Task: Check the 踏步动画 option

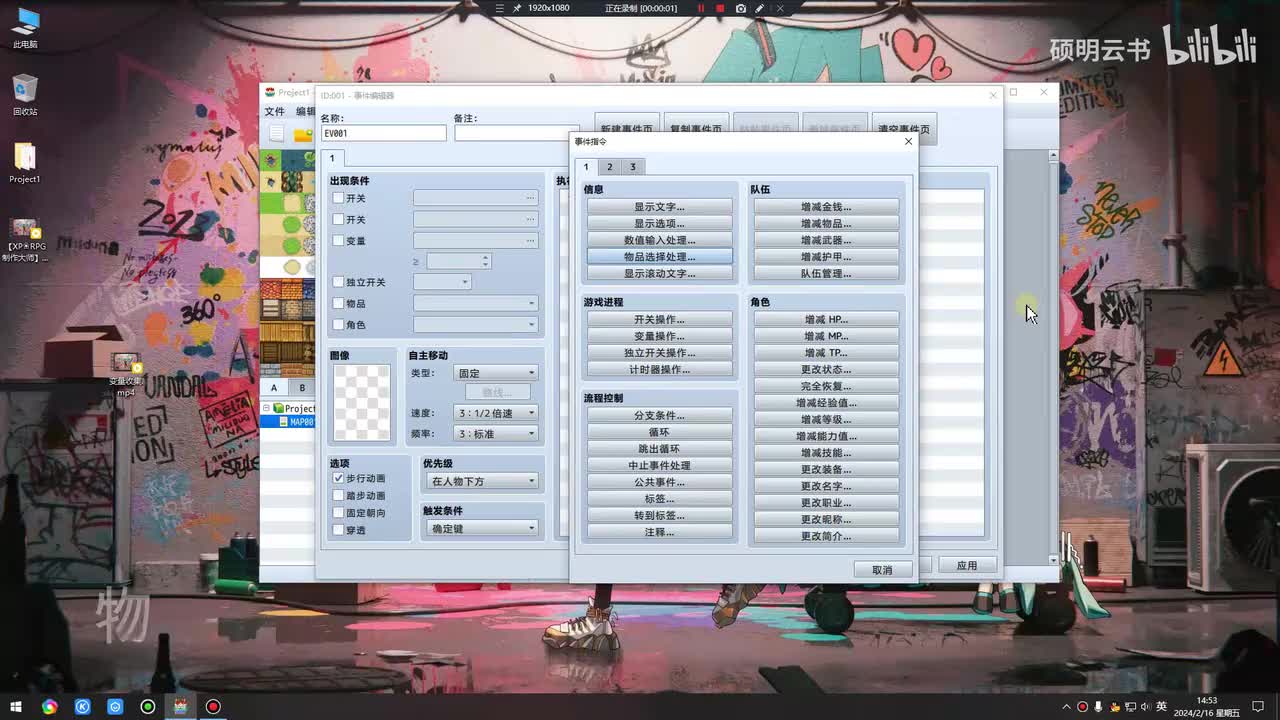Action: (x=338, y=496)
